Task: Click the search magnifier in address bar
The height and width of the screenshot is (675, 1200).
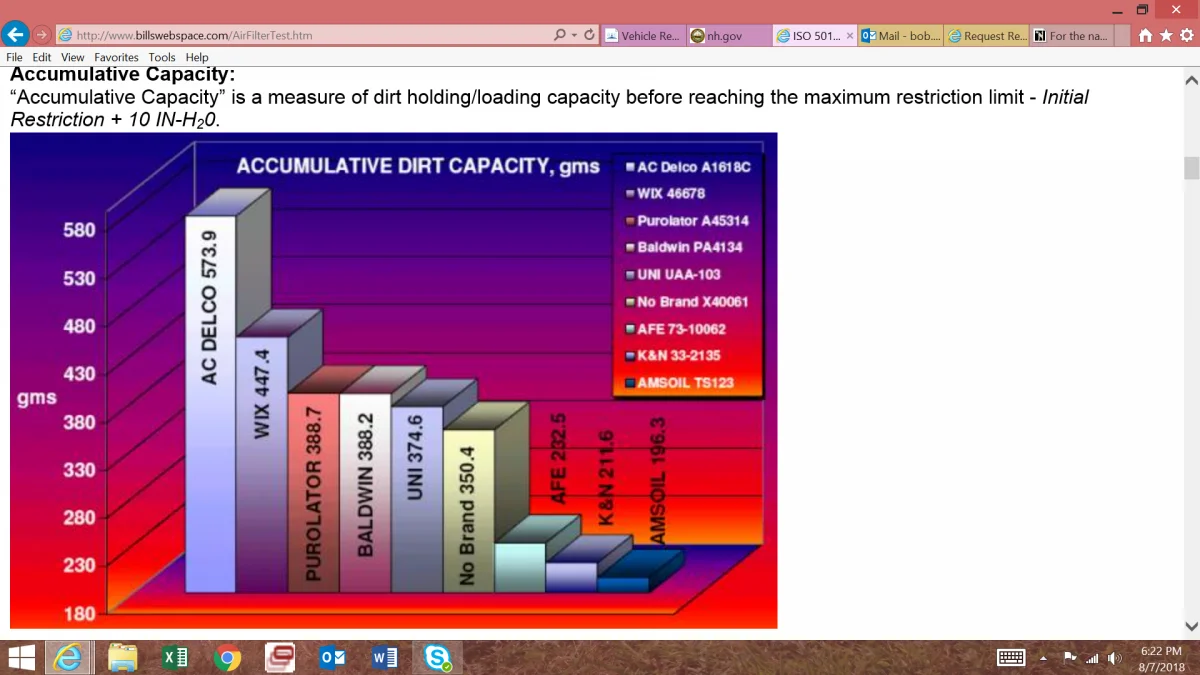Action: click(x=560, y=35)
